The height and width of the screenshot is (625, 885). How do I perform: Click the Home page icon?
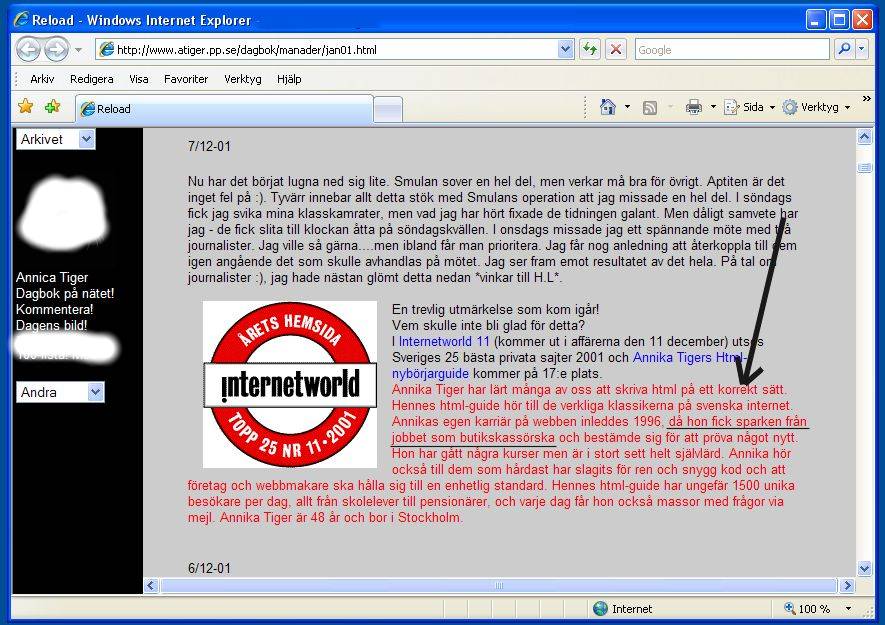608,107
